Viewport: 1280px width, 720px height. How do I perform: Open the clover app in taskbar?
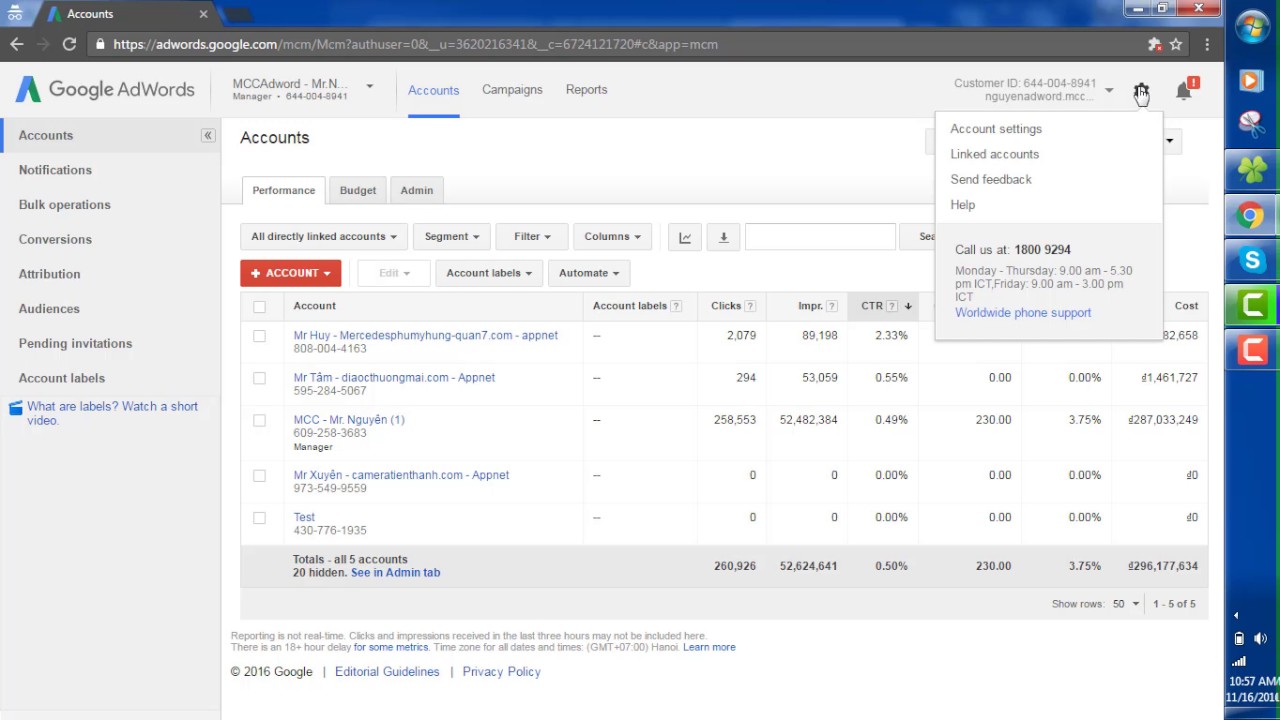(1252, 170)
